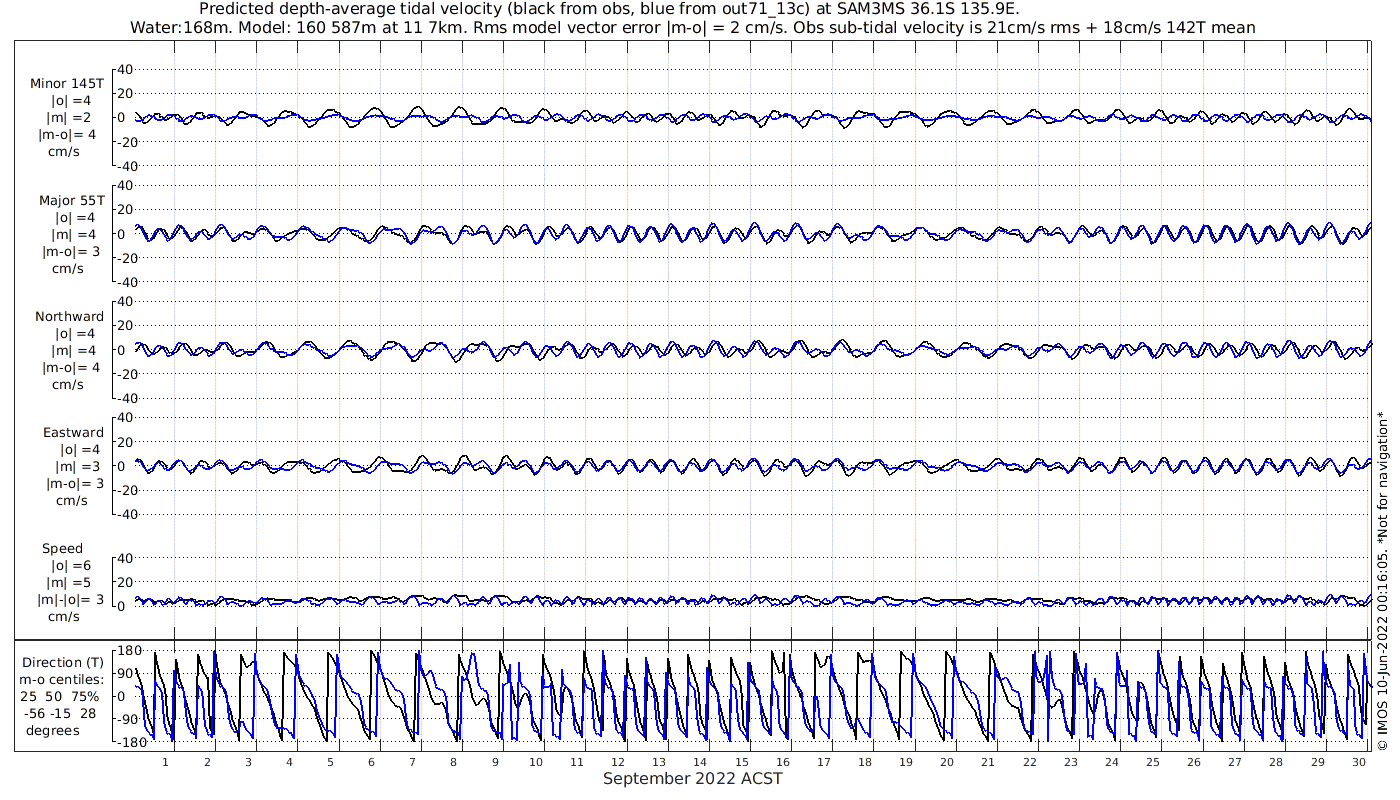Click the day 28 tick label

[x=1275, y=762]
